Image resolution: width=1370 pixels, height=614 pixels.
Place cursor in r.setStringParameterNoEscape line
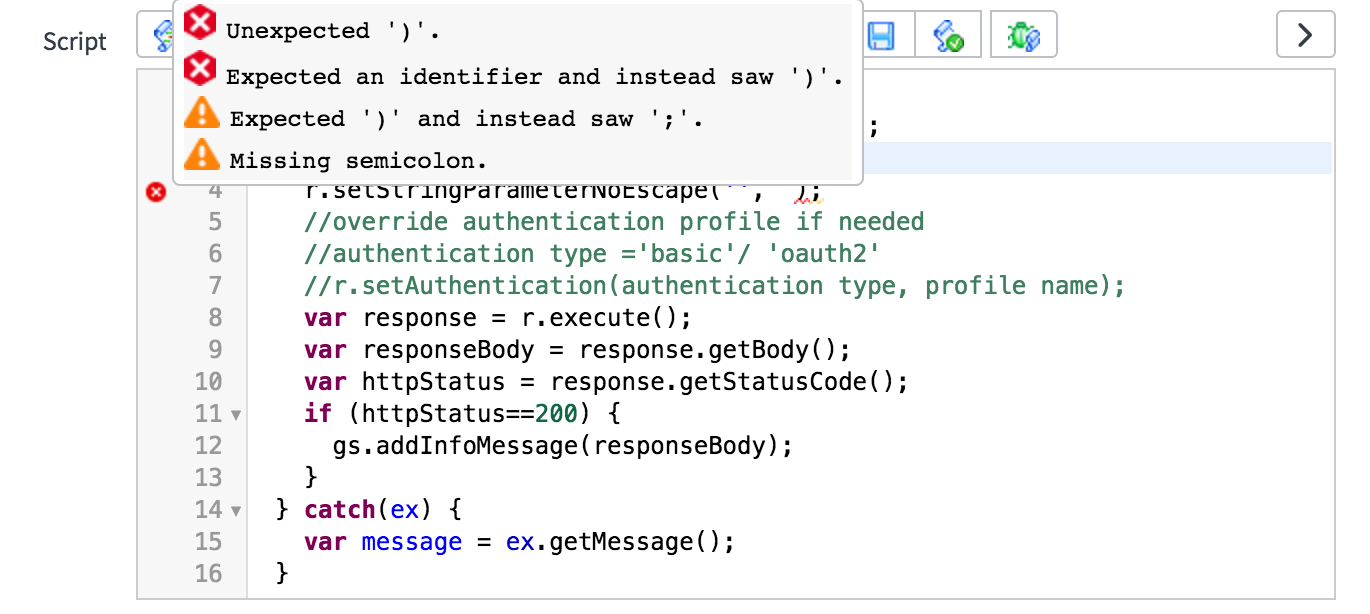click(563, 190)
